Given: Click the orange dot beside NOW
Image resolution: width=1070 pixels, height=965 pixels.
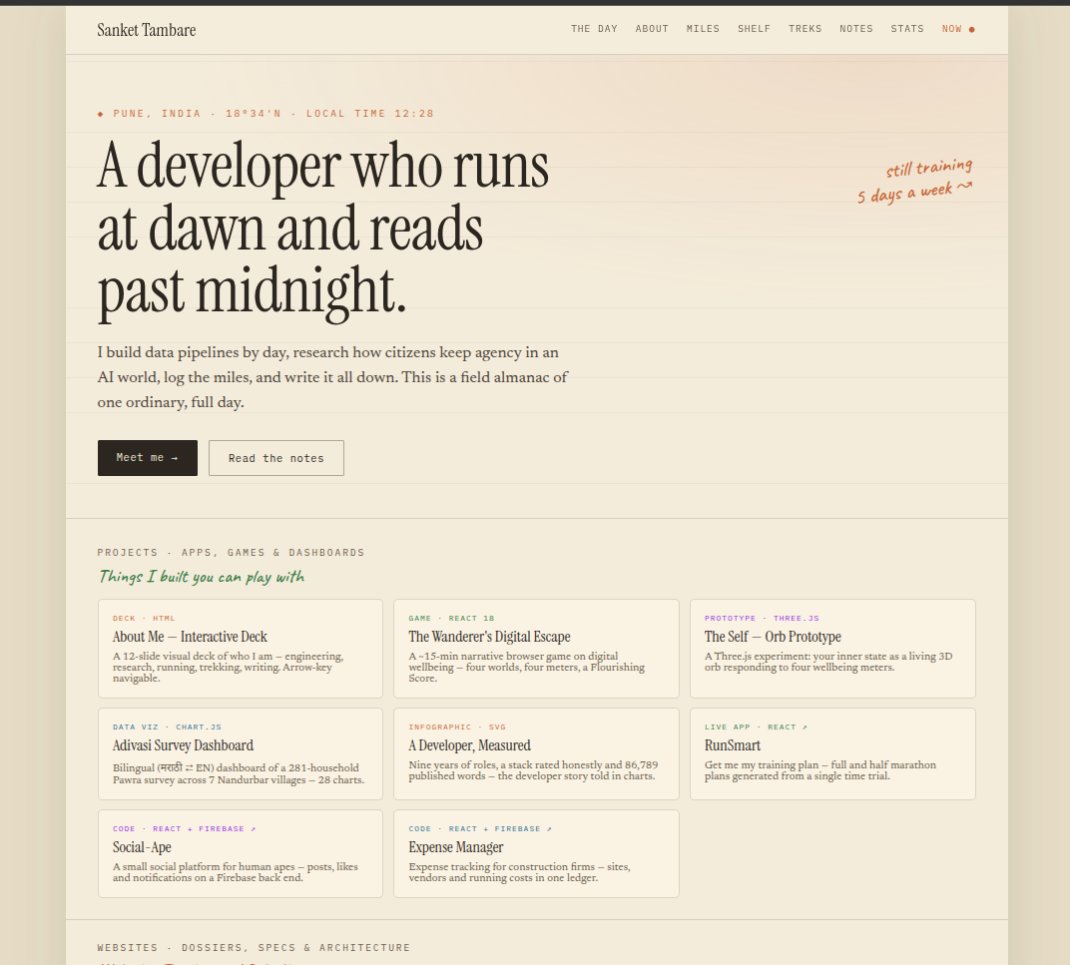Looking at the screenshot, I should (x=972, y=29).
